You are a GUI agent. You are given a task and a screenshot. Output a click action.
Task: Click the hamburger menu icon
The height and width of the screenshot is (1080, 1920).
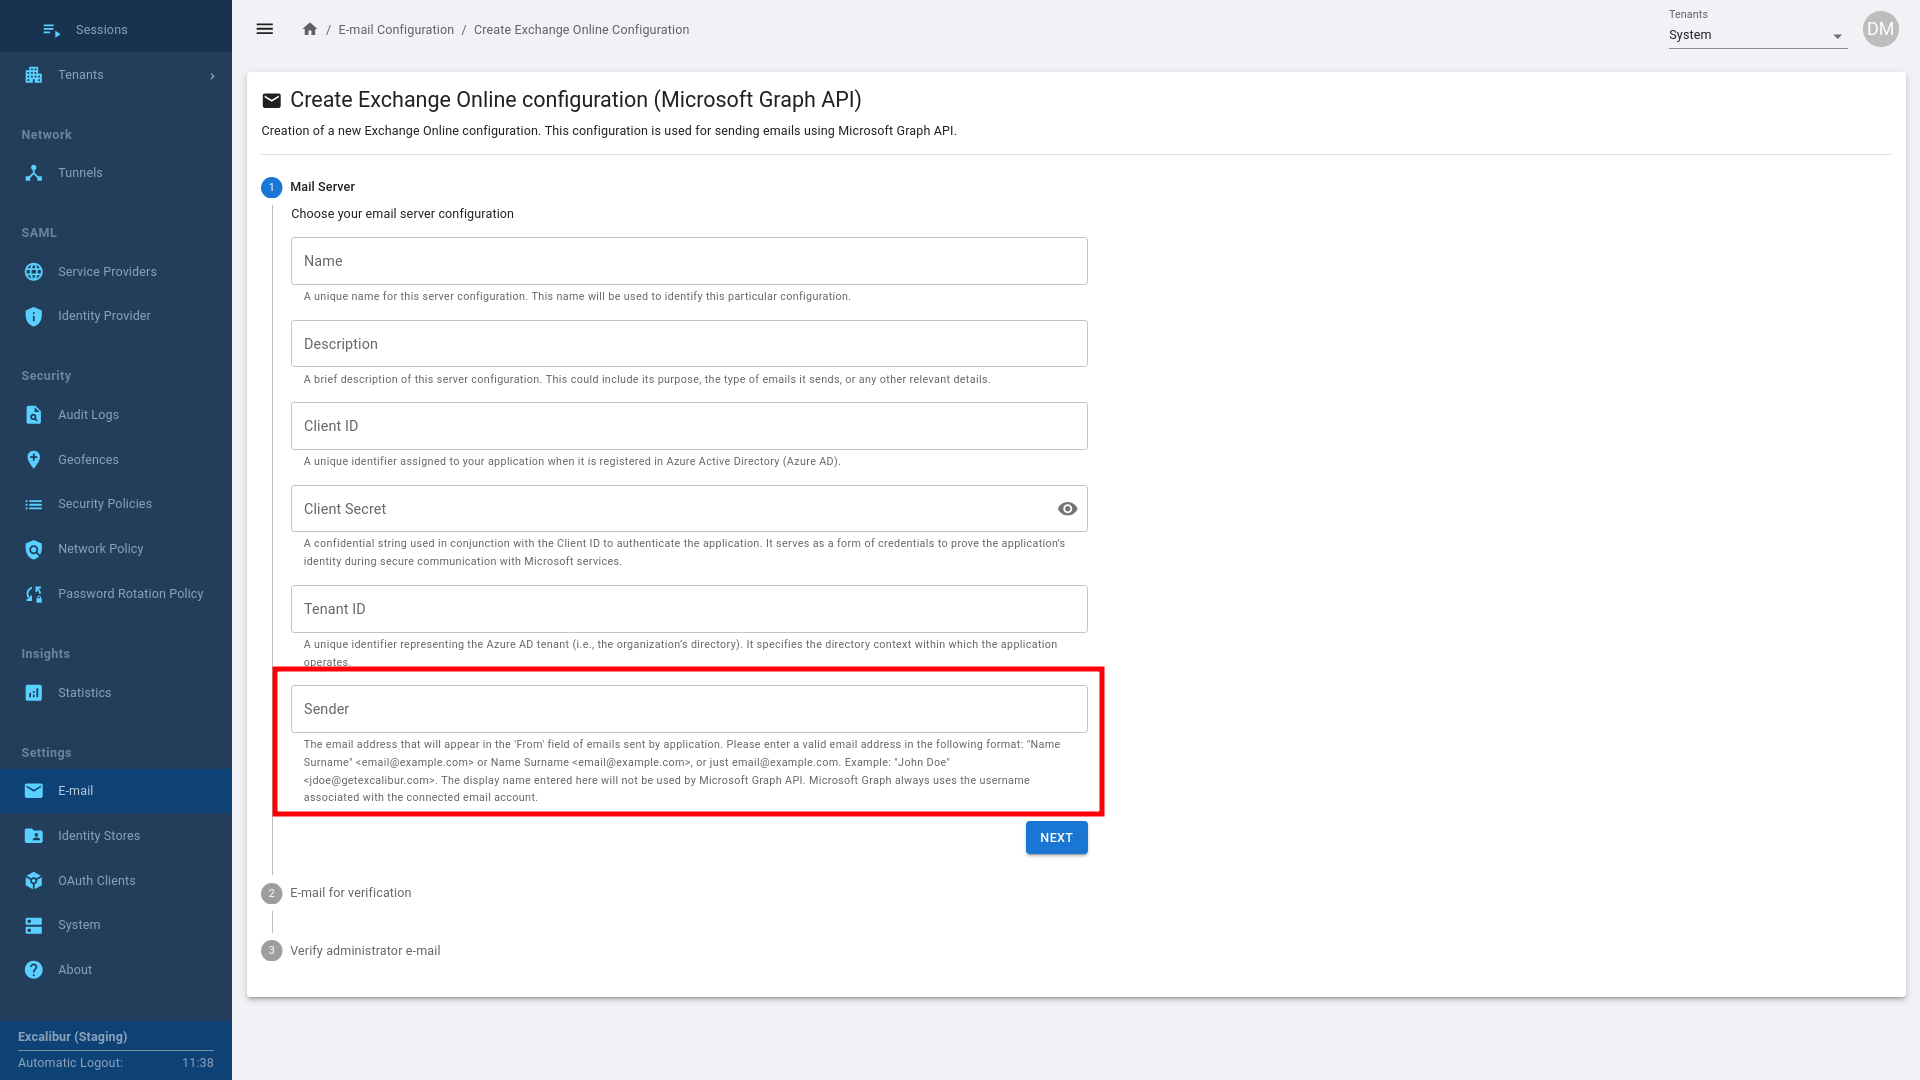[264, 29]
